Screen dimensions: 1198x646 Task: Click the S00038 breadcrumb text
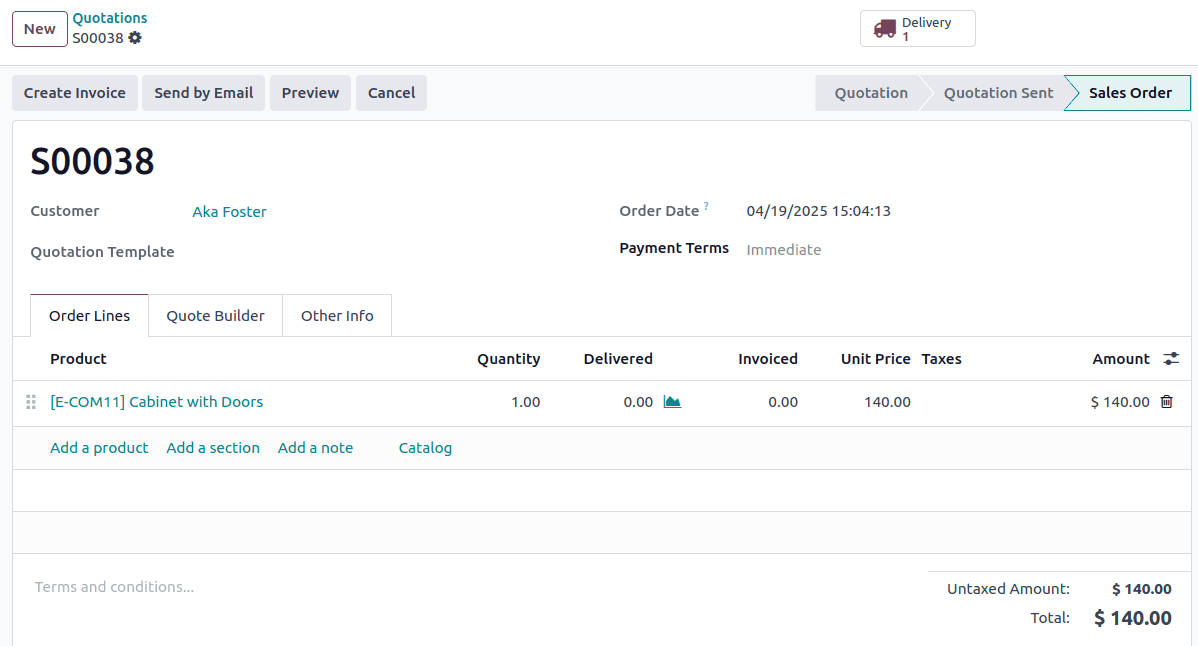coord(98,38)
